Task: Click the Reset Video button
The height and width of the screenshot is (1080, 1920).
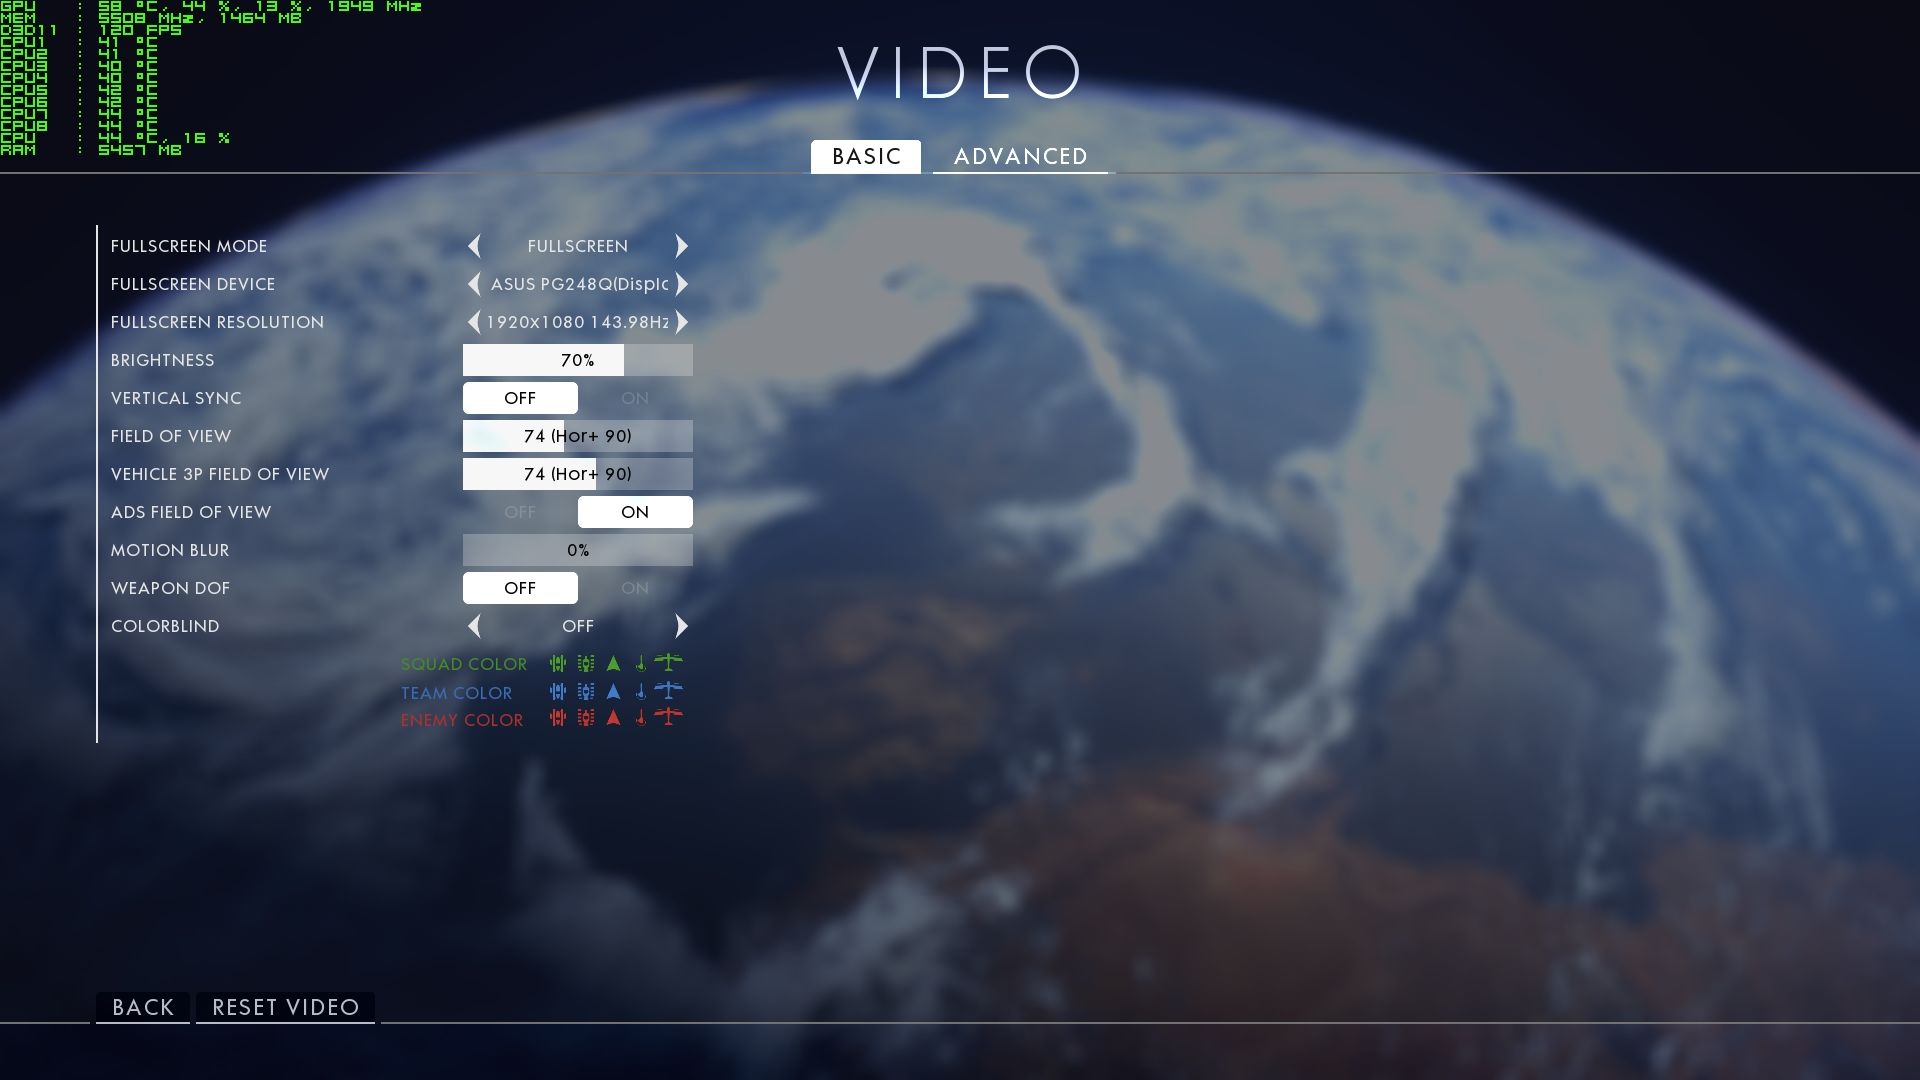Action: click(285, 1007)
